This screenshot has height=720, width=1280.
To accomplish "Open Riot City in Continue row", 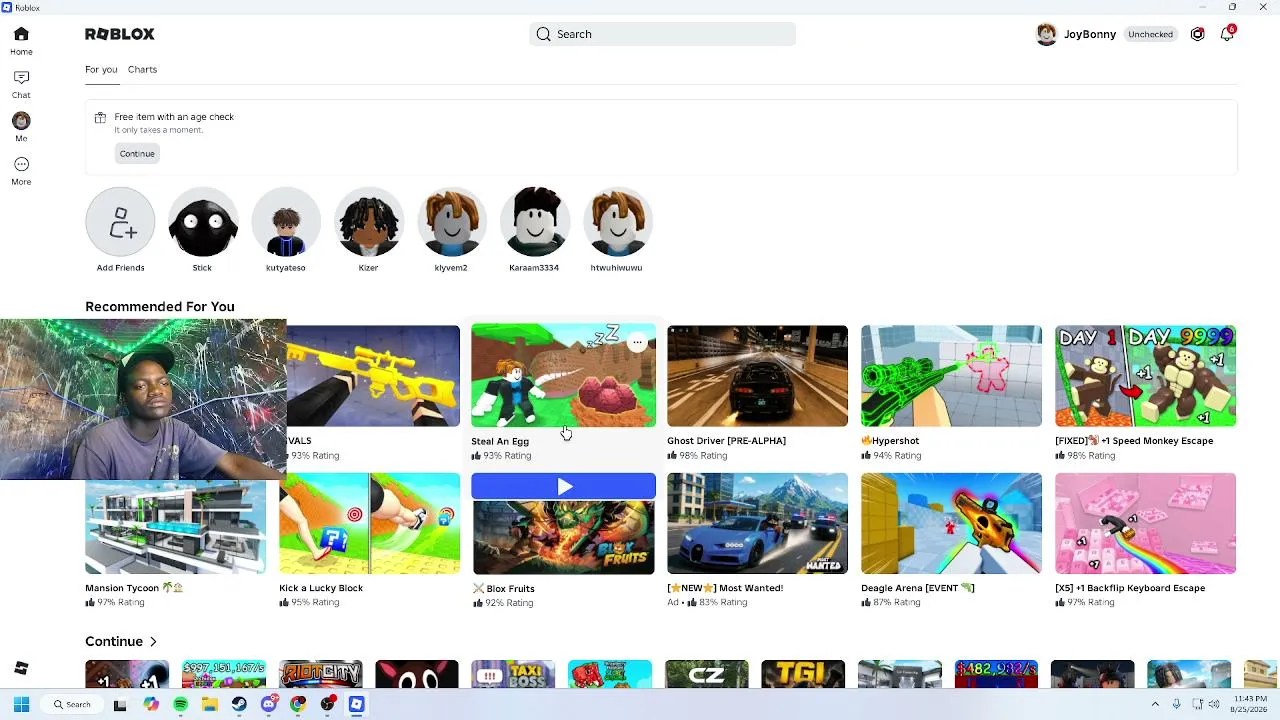I will click(320, 674).
